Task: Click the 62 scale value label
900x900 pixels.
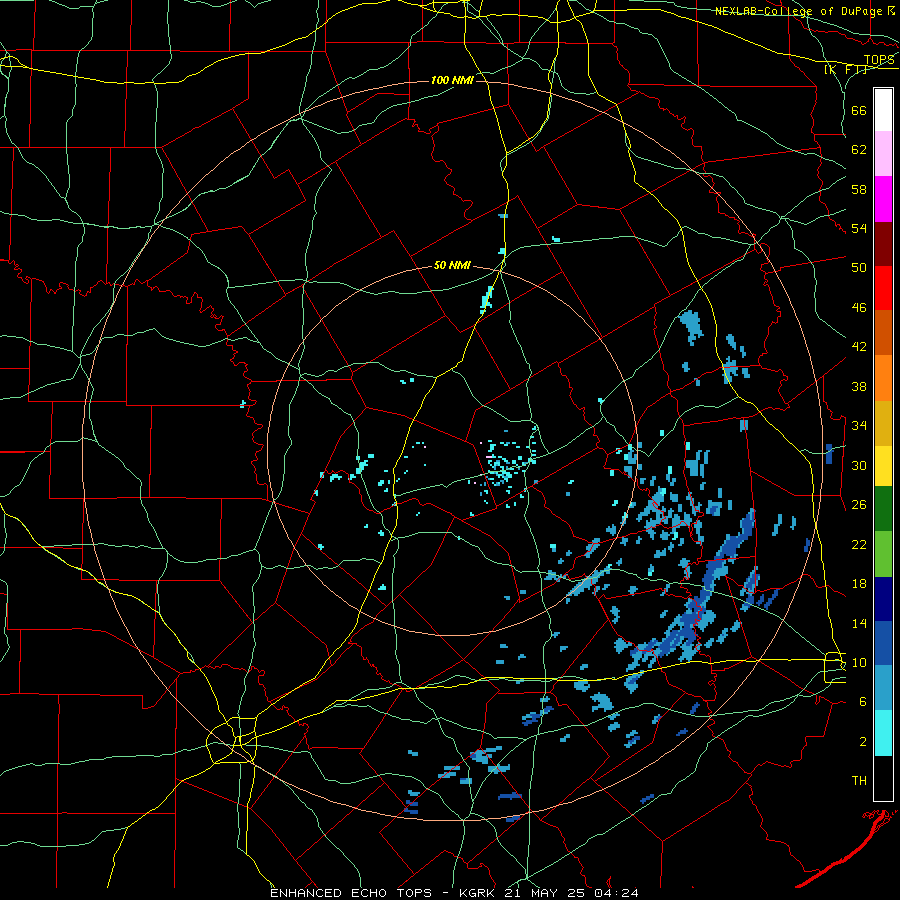Action: (x=859, y=150)
